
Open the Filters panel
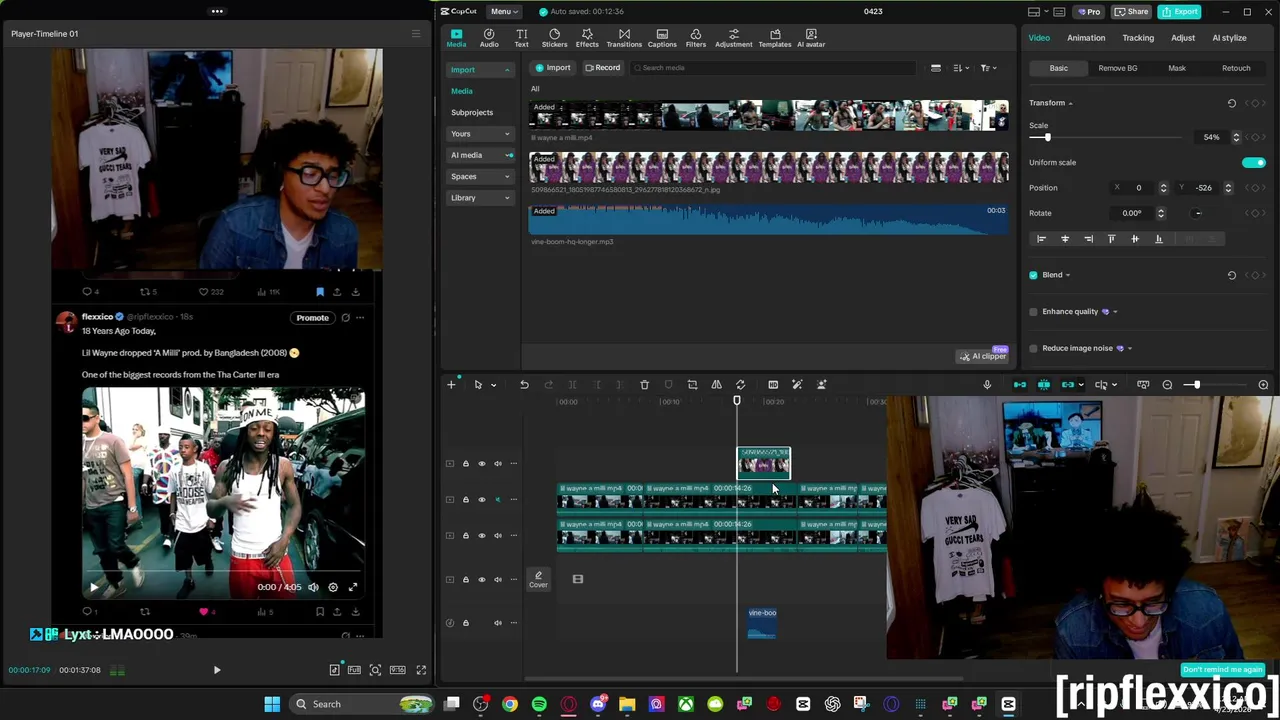point(696,38)
